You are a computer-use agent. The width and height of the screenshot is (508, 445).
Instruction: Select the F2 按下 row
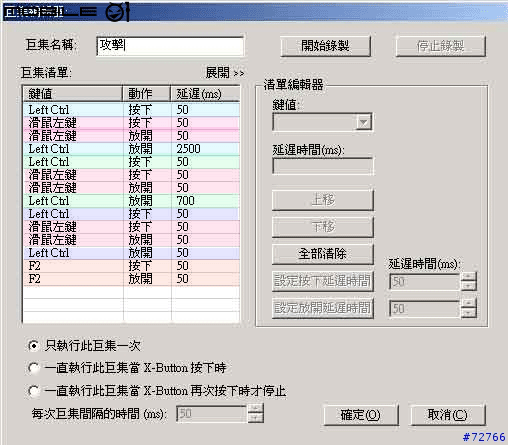[132, 266]
